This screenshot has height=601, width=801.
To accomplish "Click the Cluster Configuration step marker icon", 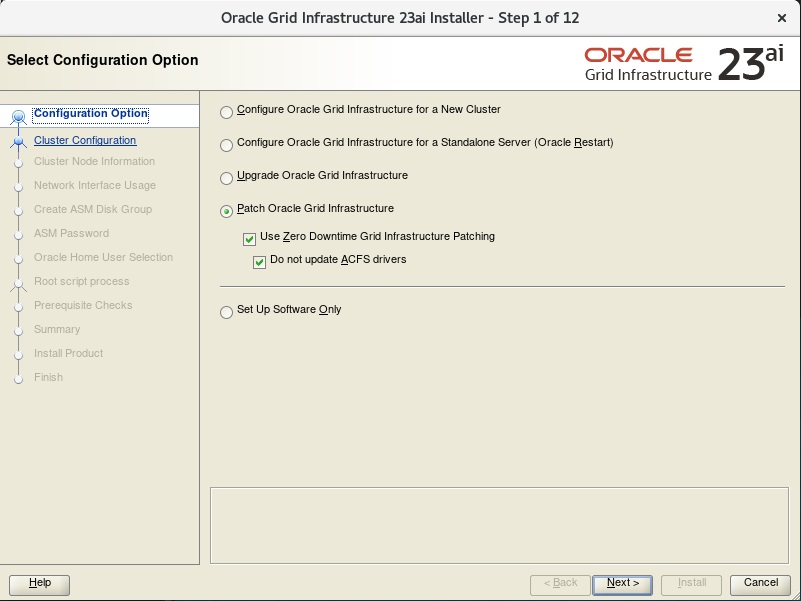I will (18, 141).
